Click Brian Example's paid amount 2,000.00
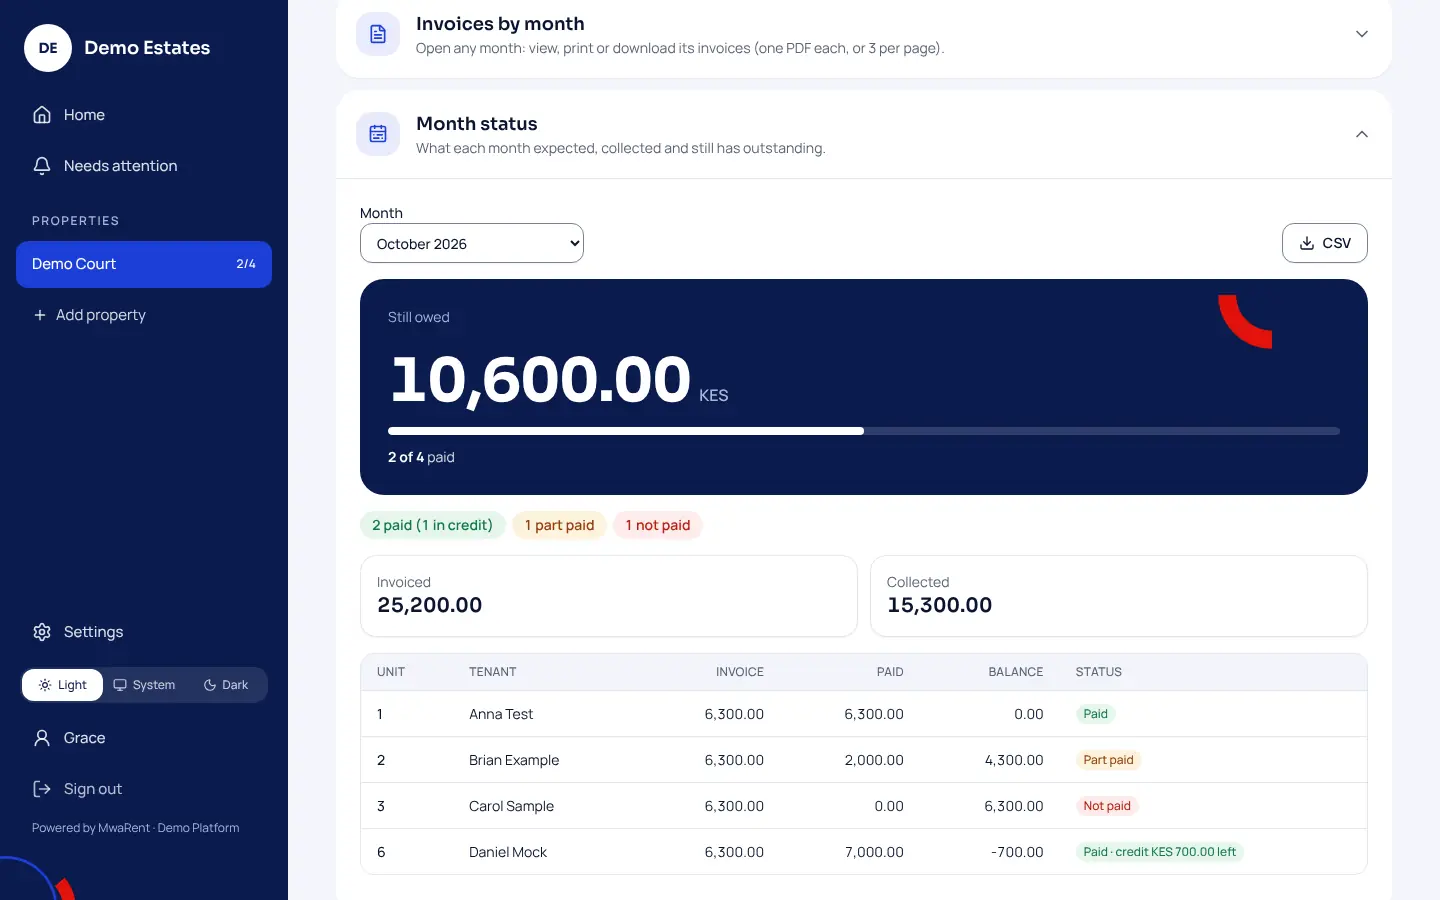 [874, 760]
